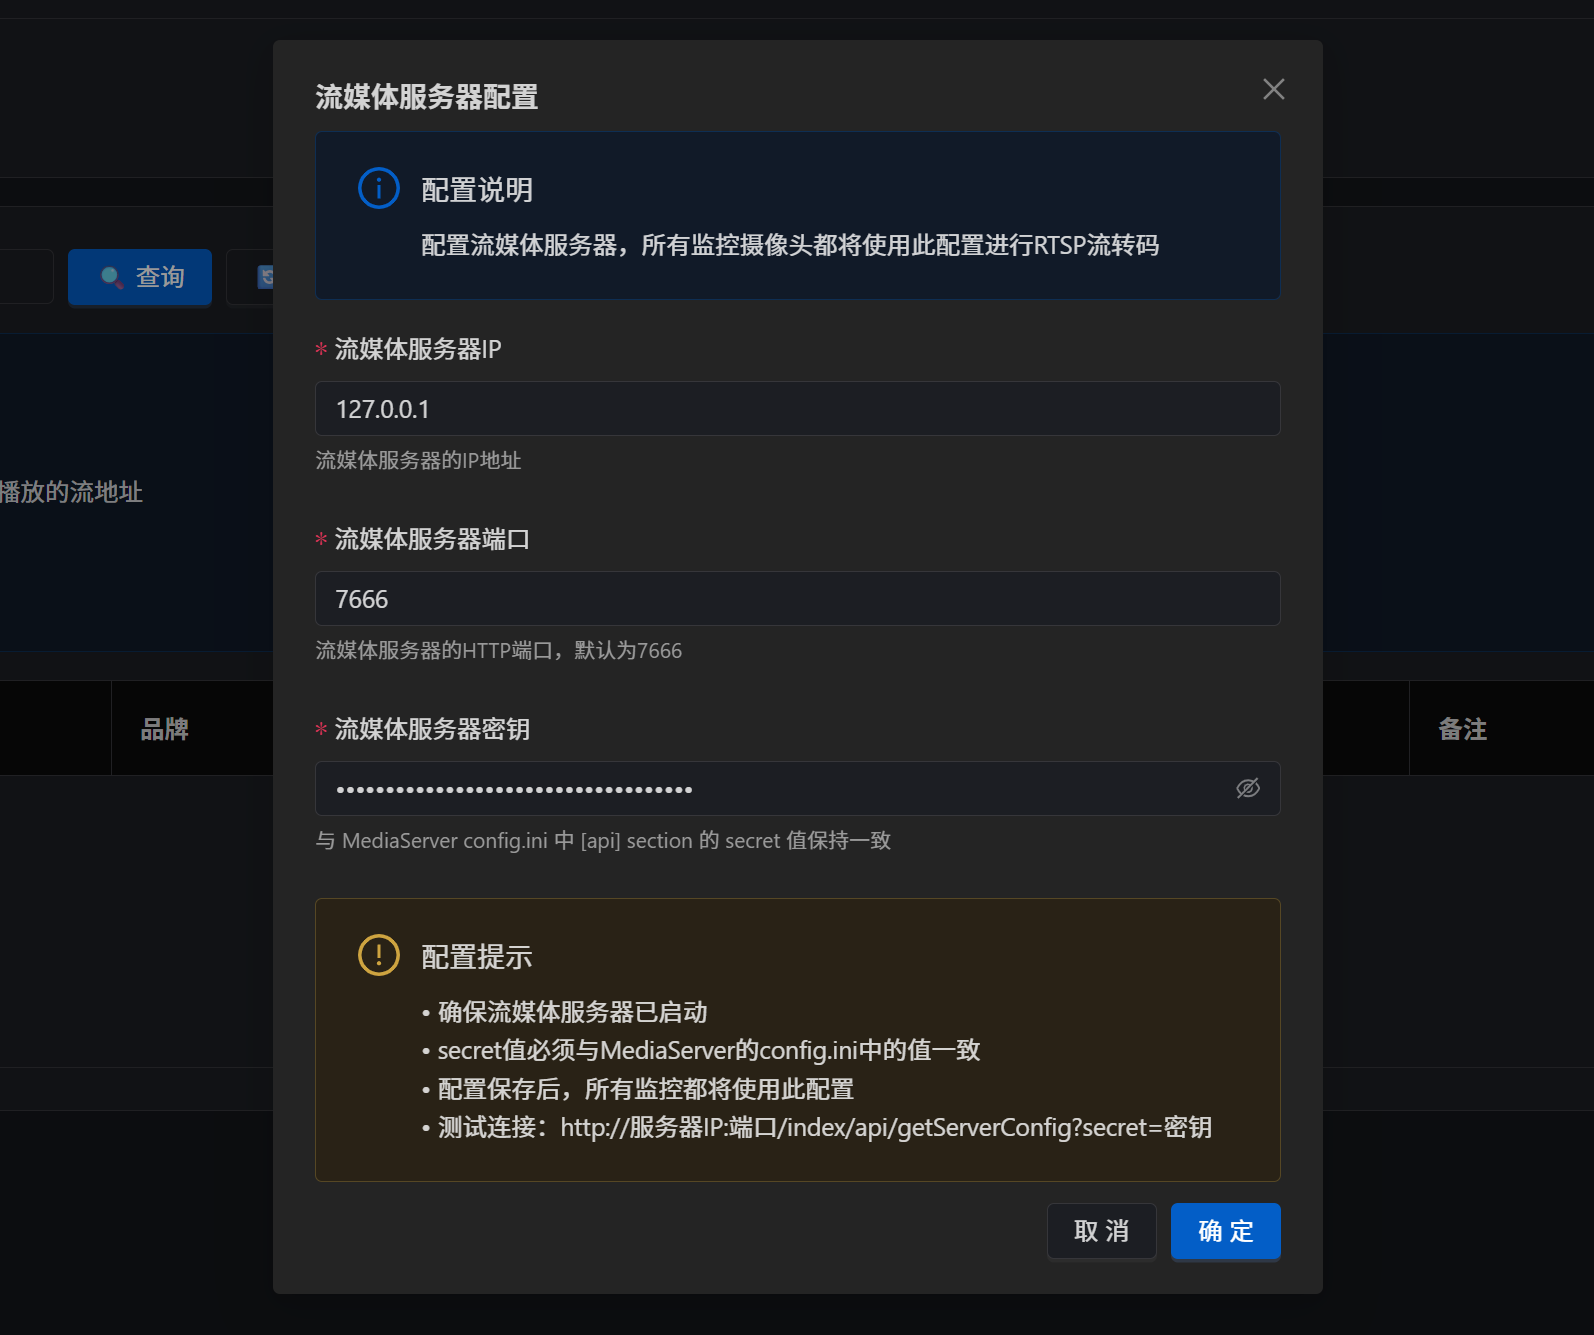Click the 流媒体服务器端口 field label
The height and width of the screenshot is (1335, 1594).
tap(432, 539)
